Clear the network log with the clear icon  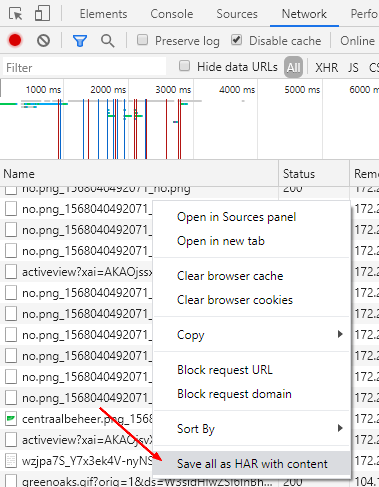pos(43,41)
